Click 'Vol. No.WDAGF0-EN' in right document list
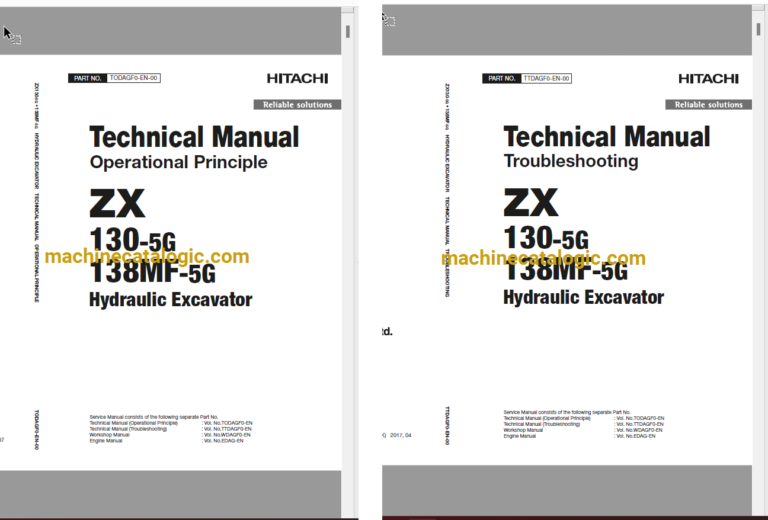Image resolution: width=768 pixels, height=520 pixels. (x=639, y=430)
